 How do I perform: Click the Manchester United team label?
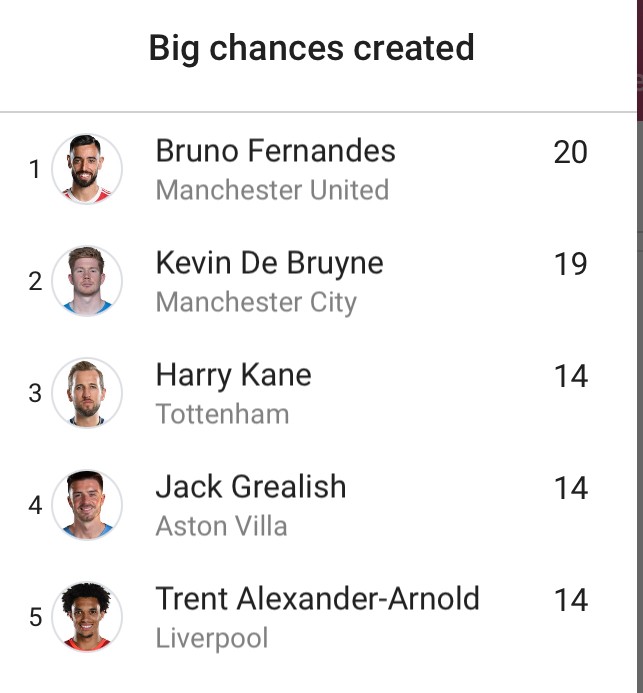tap(272, 190)
